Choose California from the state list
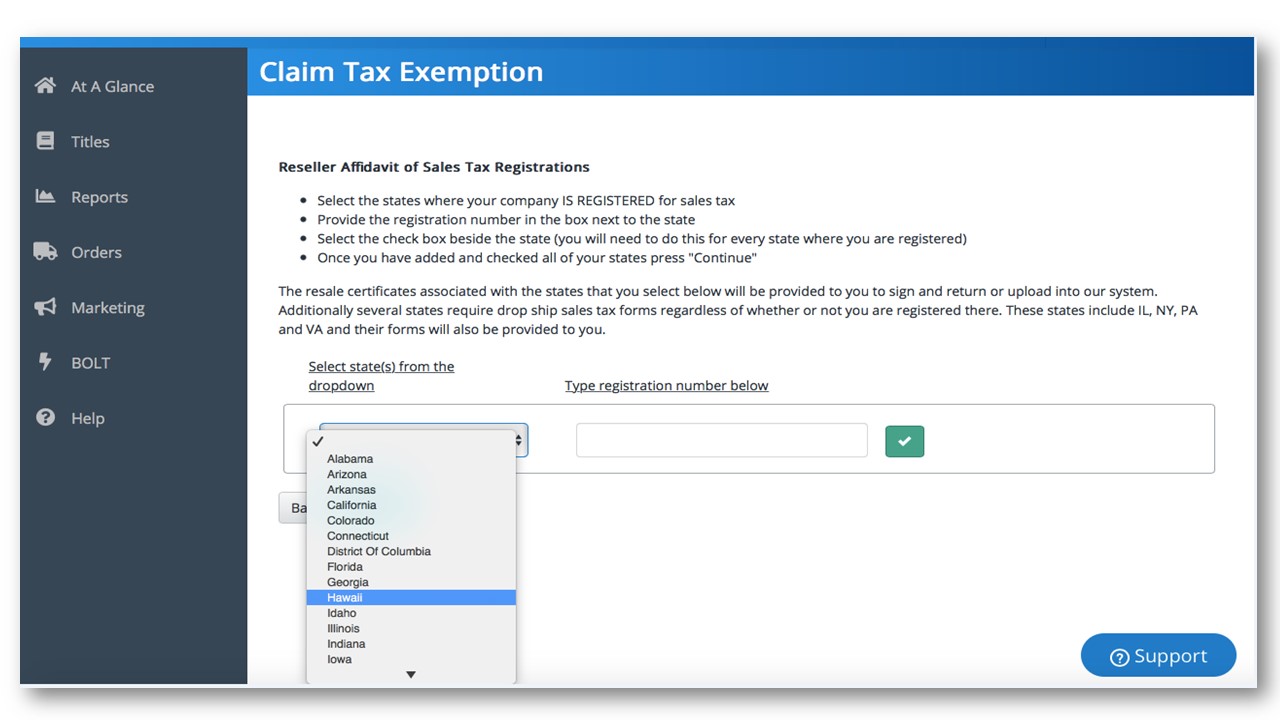 [x=351, y=505]
